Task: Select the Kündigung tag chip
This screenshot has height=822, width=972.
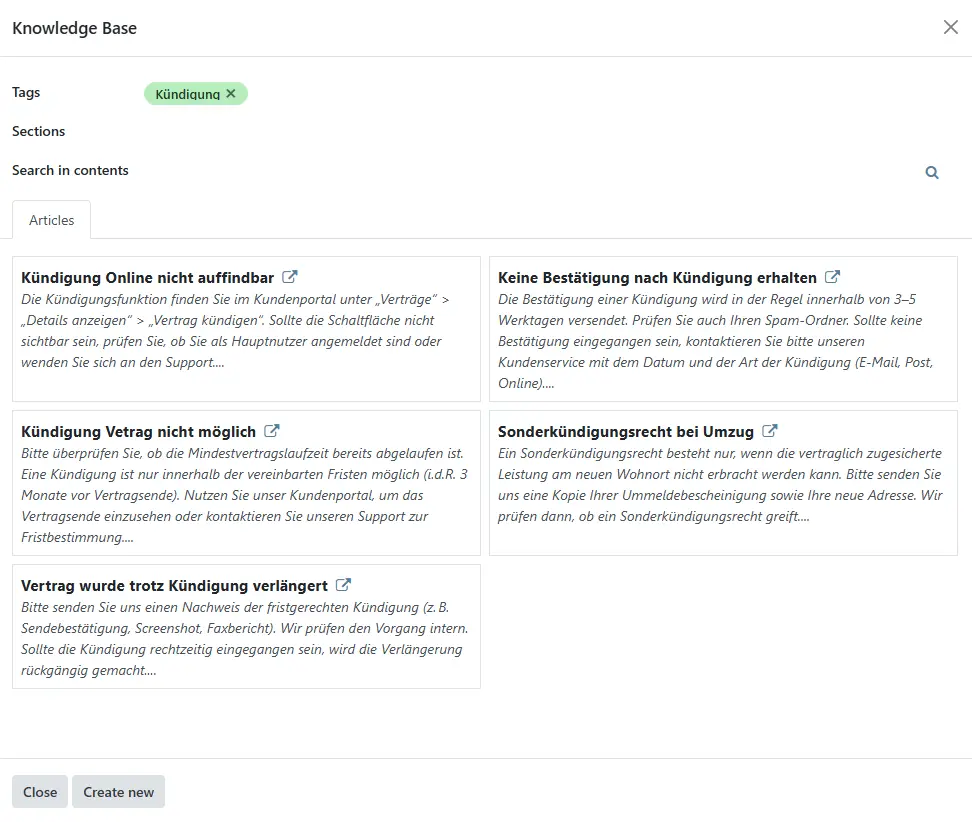Action: pyautogui.click(x=187, y=94)
